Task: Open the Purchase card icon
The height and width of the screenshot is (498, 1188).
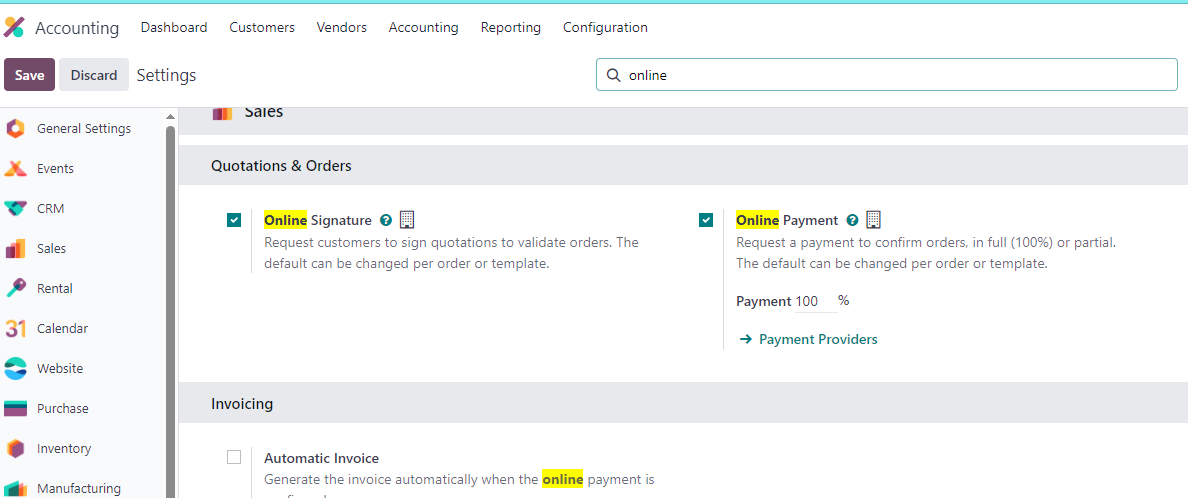Action: coord(15,409)
